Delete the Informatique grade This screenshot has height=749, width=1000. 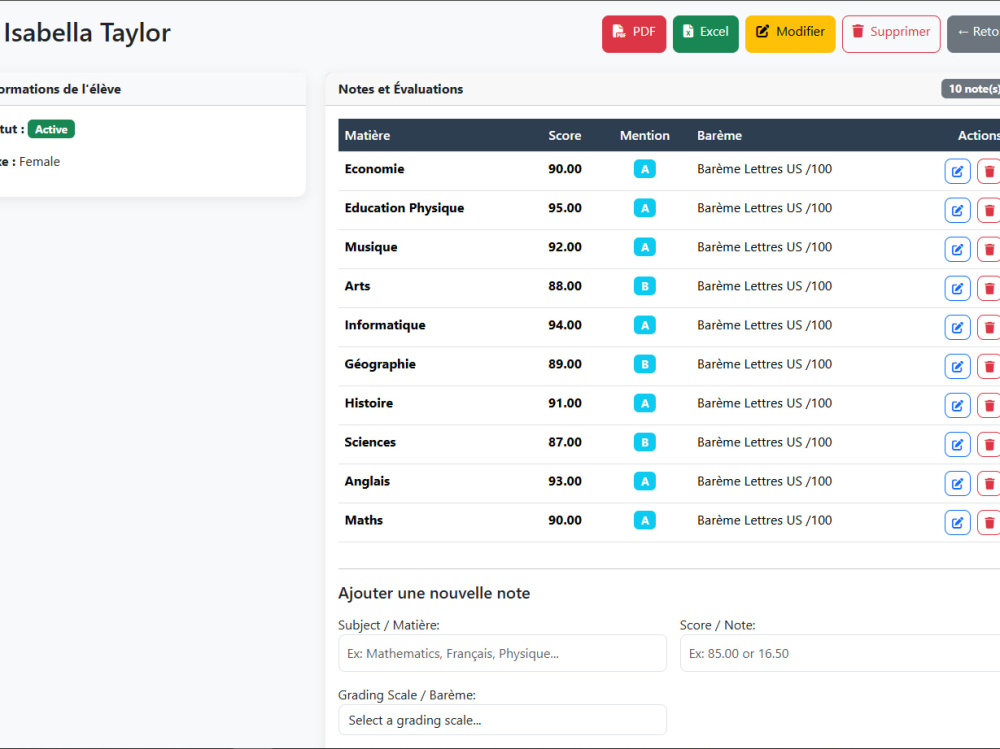[x=989, y=327]
